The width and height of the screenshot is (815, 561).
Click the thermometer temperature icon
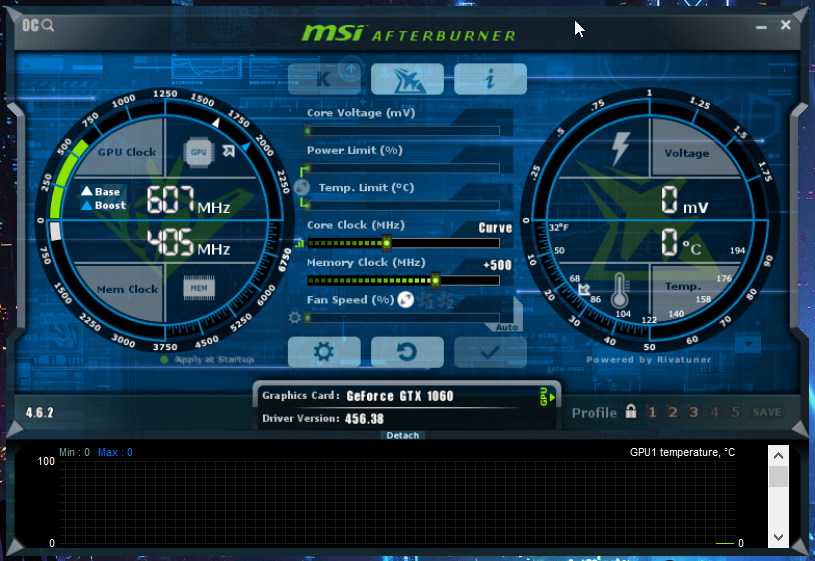pyautogui.click(x=619, y=291)
